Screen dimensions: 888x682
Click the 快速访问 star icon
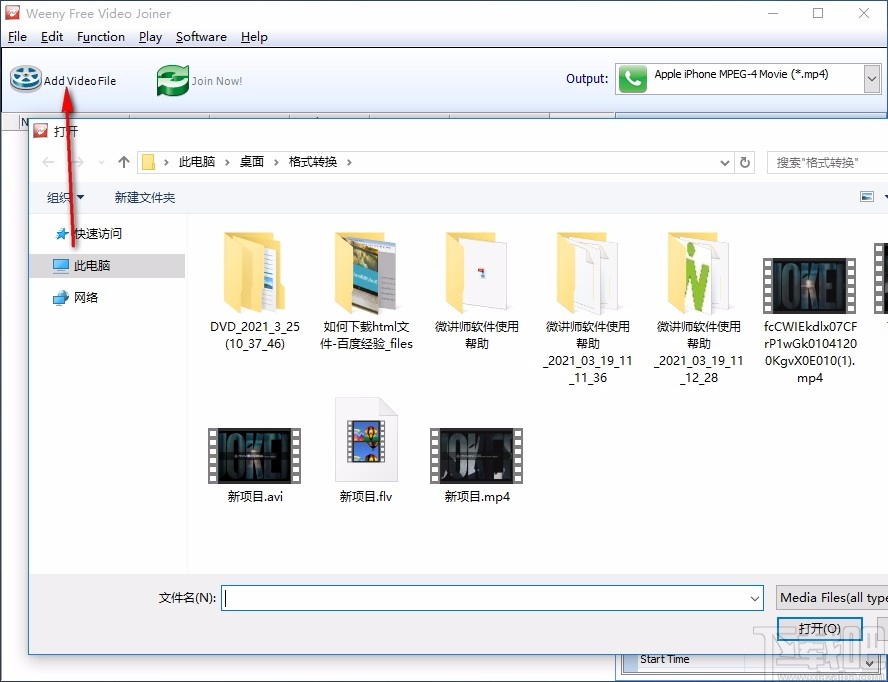60,233
